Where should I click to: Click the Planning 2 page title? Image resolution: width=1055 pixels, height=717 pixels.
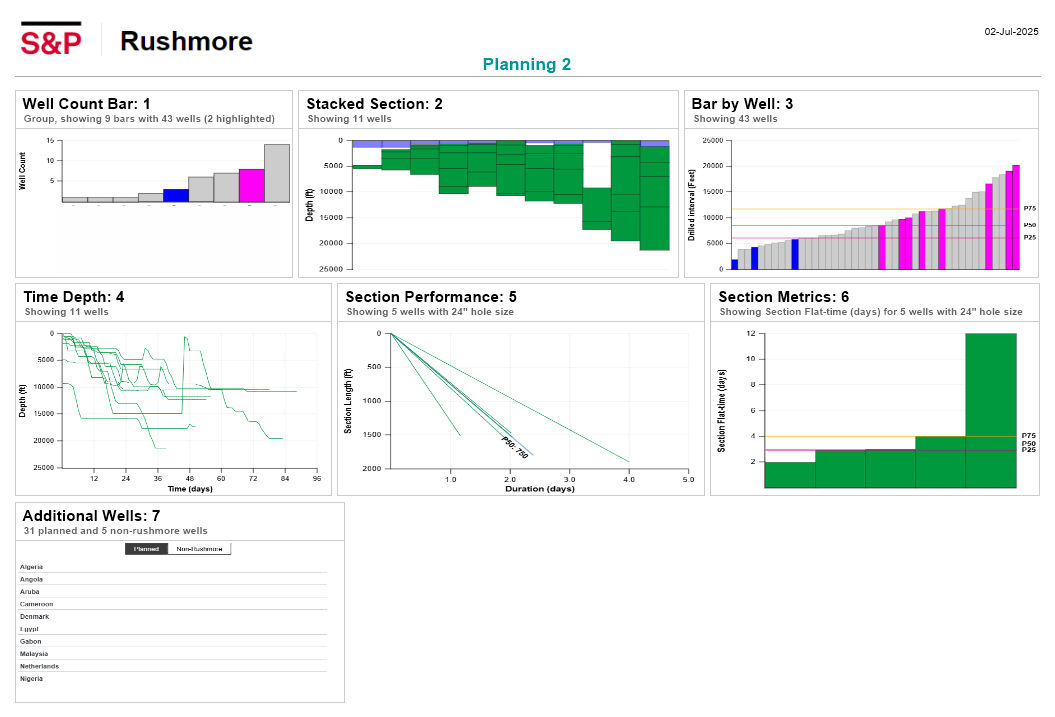[527, 65]
